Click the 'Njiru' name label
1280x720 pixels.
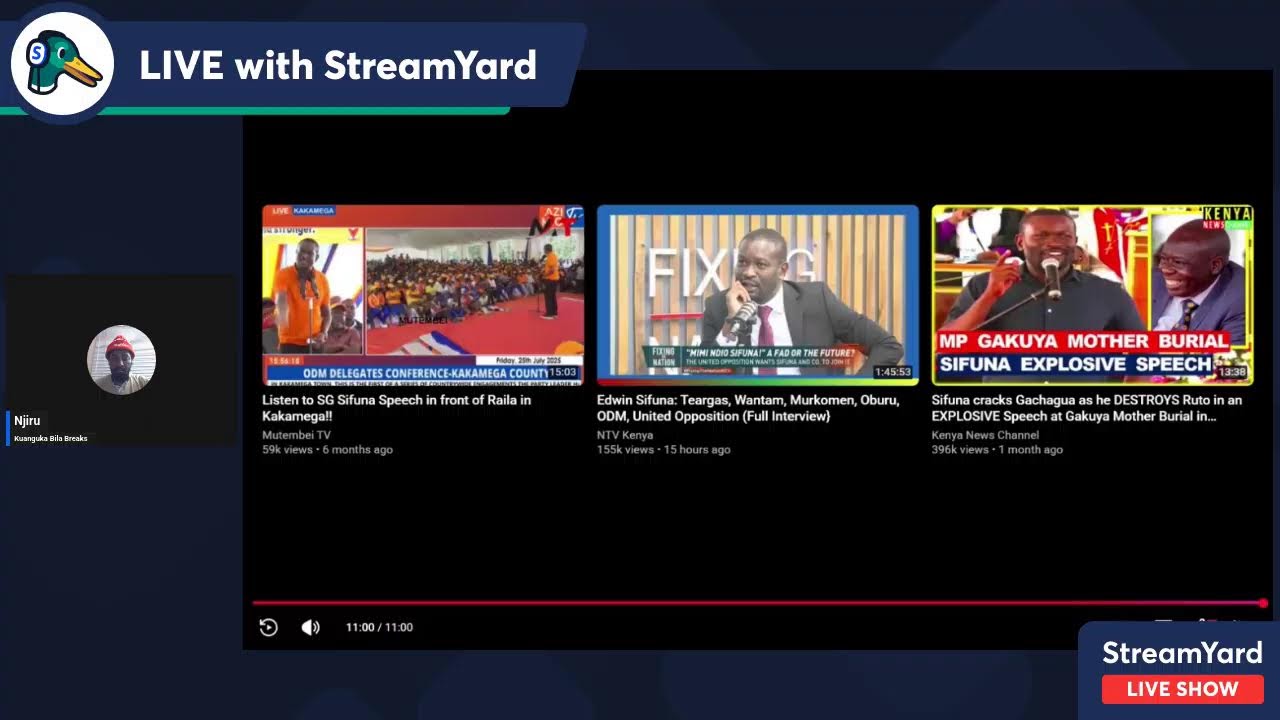pyautogui.click(x=28, y=421)
